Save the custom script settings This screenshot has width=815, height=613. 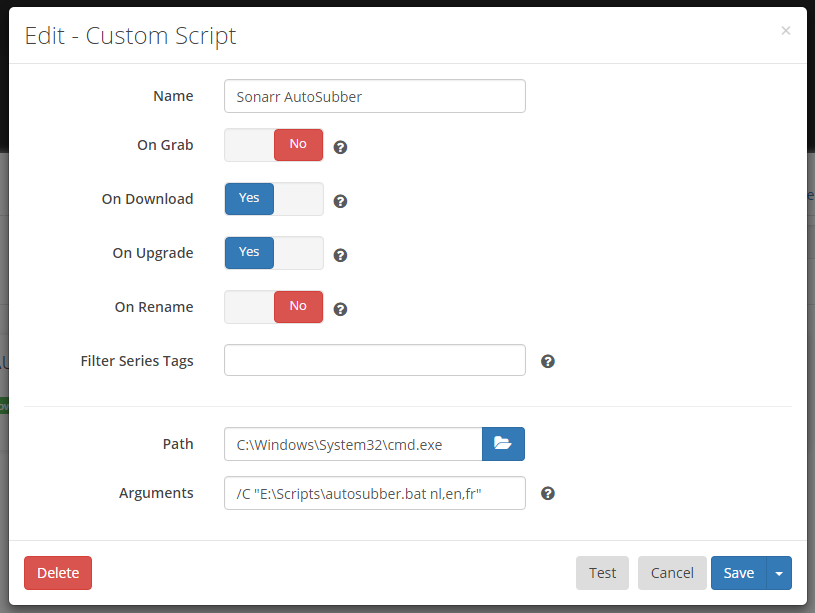(738, 573)
